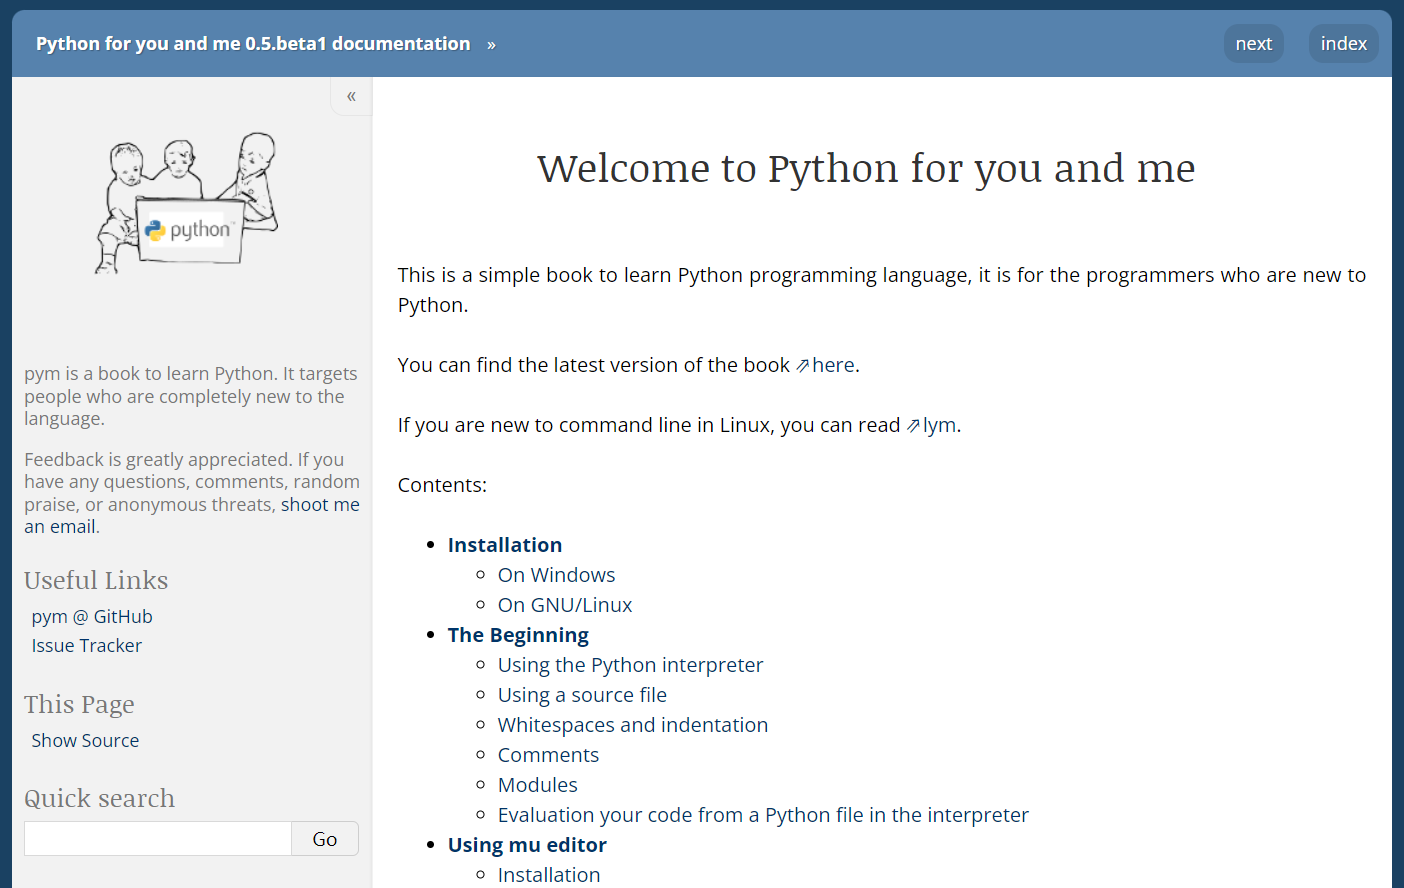Open the 'index' navigation button
Viewport: 1404px width, 888px height.
click(1343, 43)
